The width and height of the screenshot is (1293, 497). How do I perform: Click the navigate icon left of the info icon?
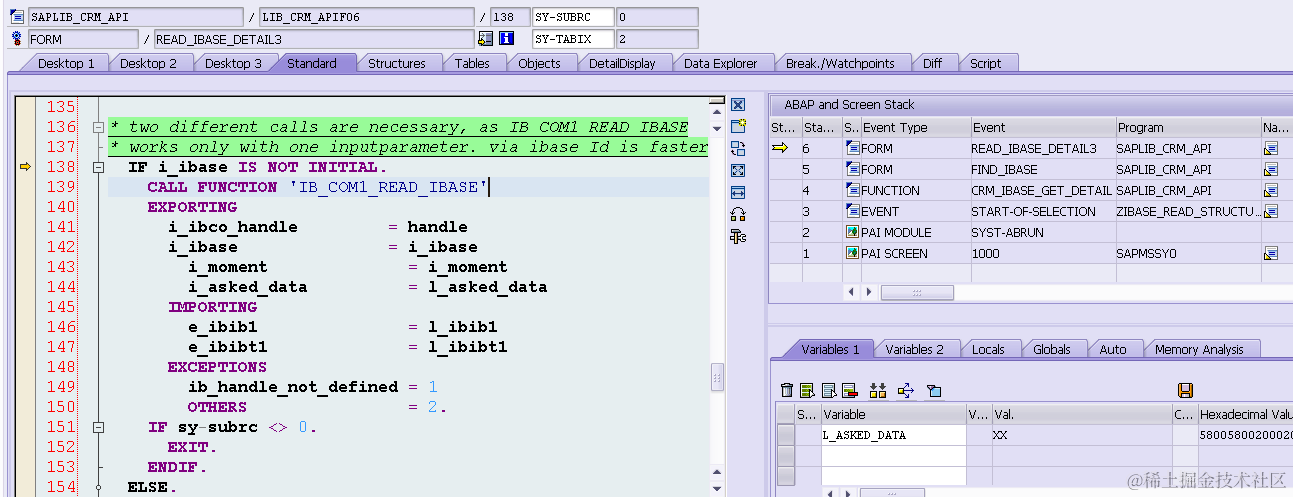[486, 39]
